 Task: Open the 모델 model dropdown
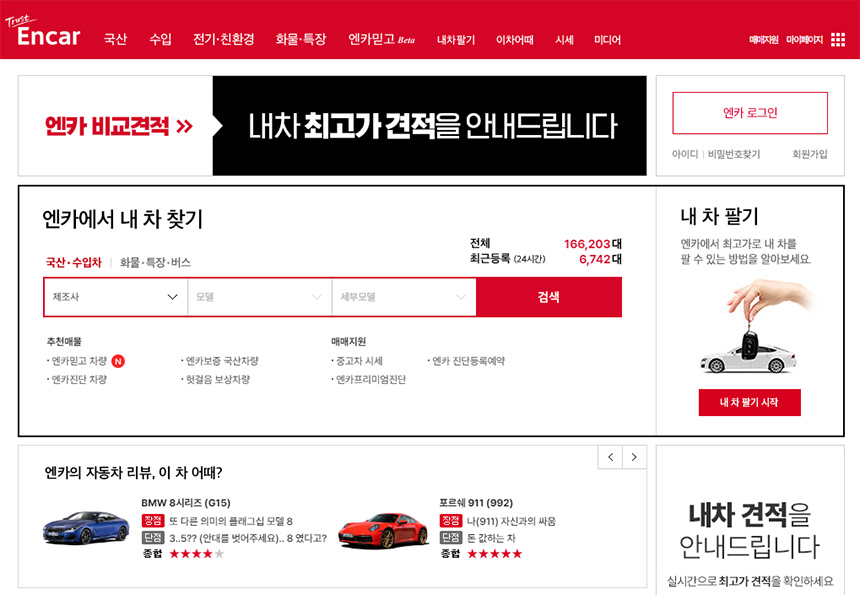pos(259,297)
